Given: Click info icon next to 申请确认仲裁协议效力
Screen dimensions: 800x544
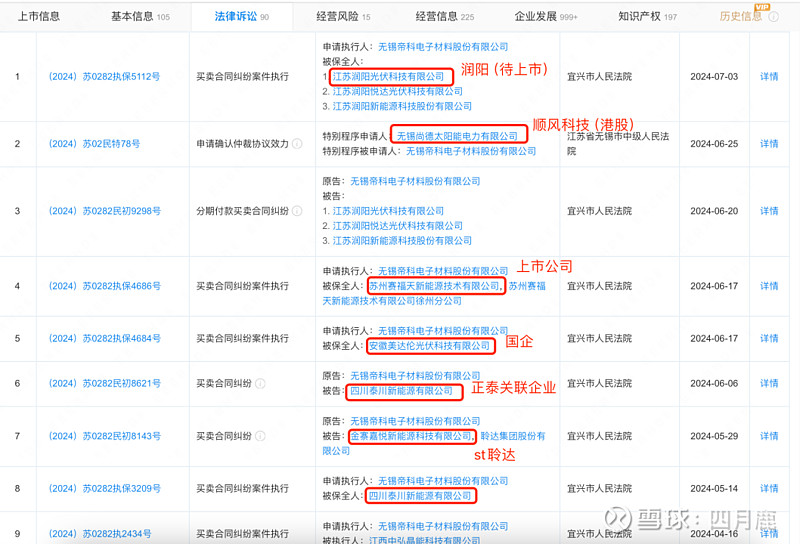Looking at the screenshot, I should (297, 144).
